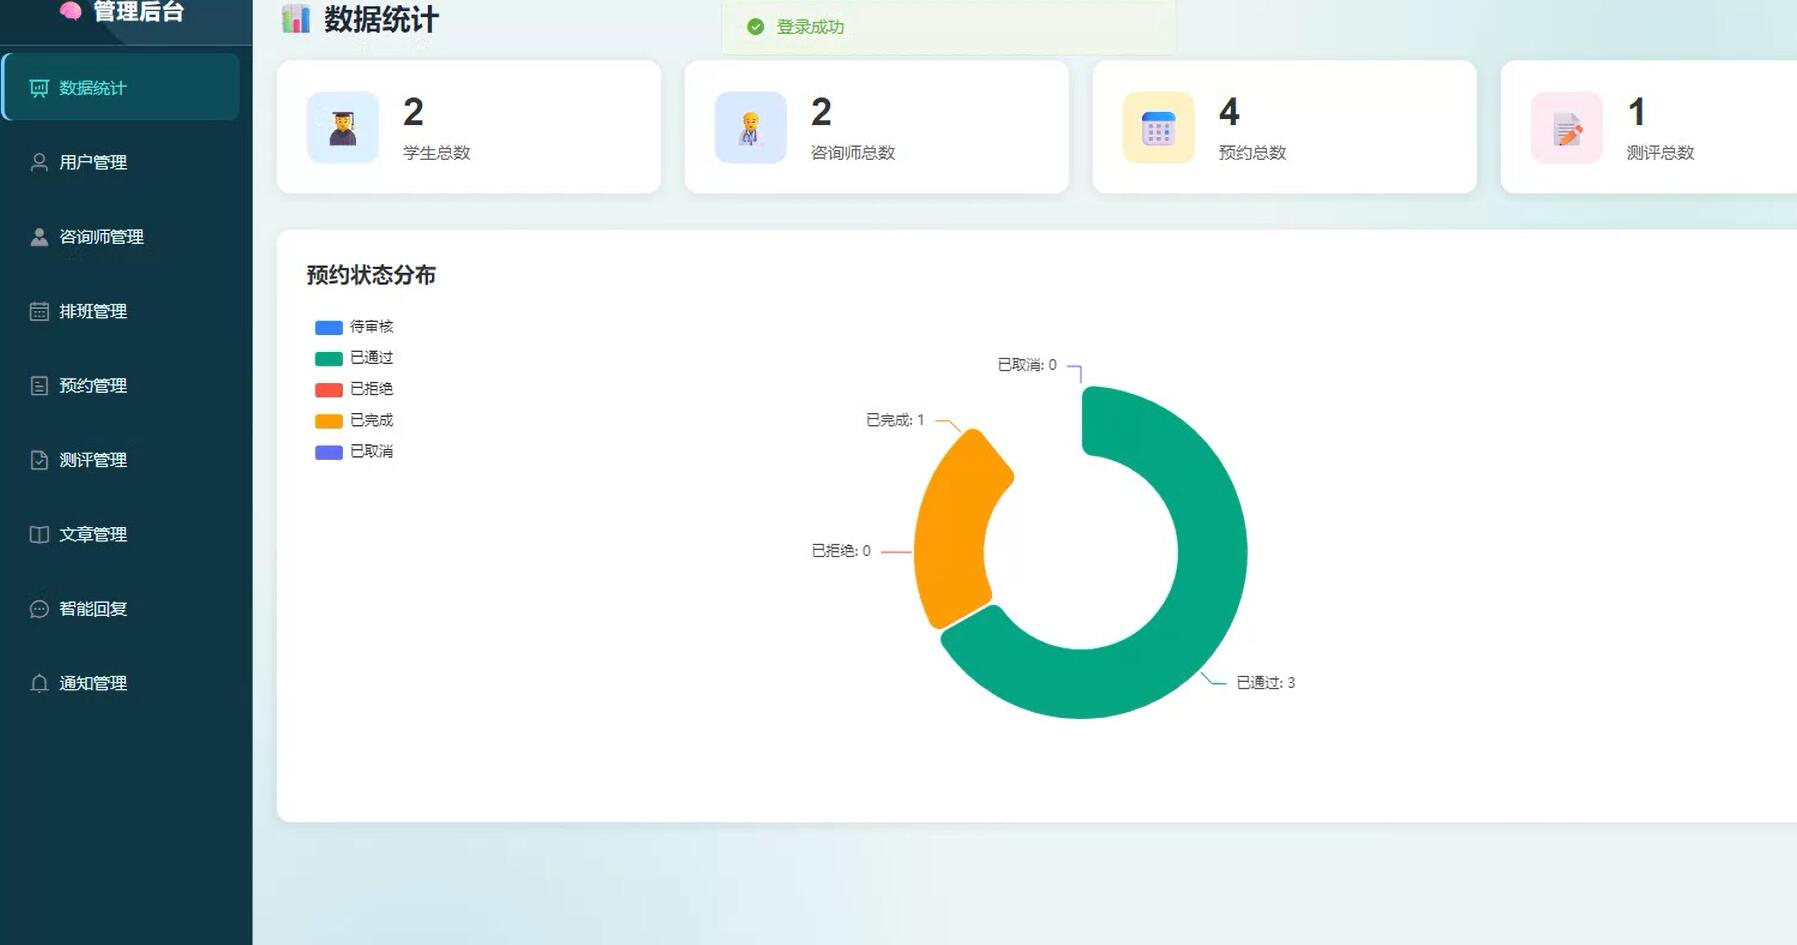Toggle the 已通过 legend entry
Image resolution: width=1797 pixels, height=945 pixels.
click(x=354, y=358)
